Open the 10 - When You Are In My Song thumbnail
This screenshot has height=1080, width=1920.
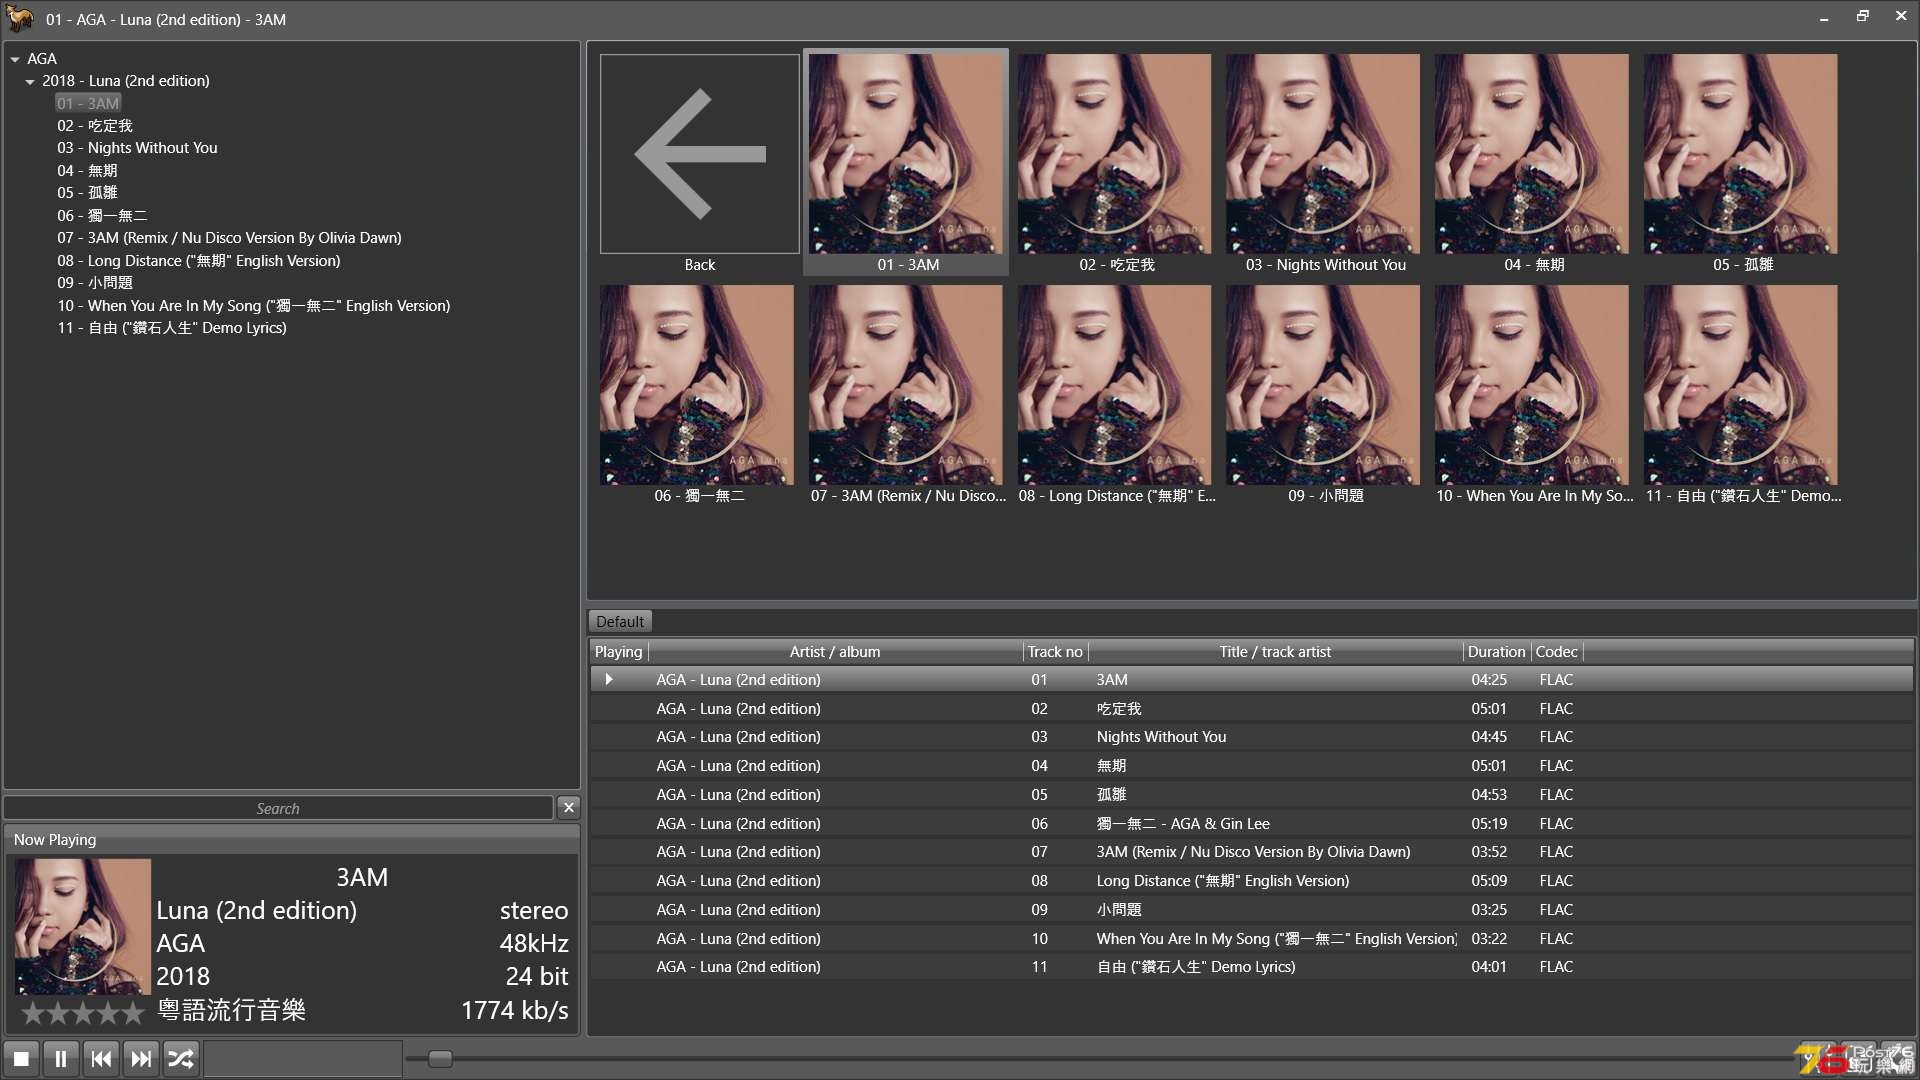coord(1532,385)
